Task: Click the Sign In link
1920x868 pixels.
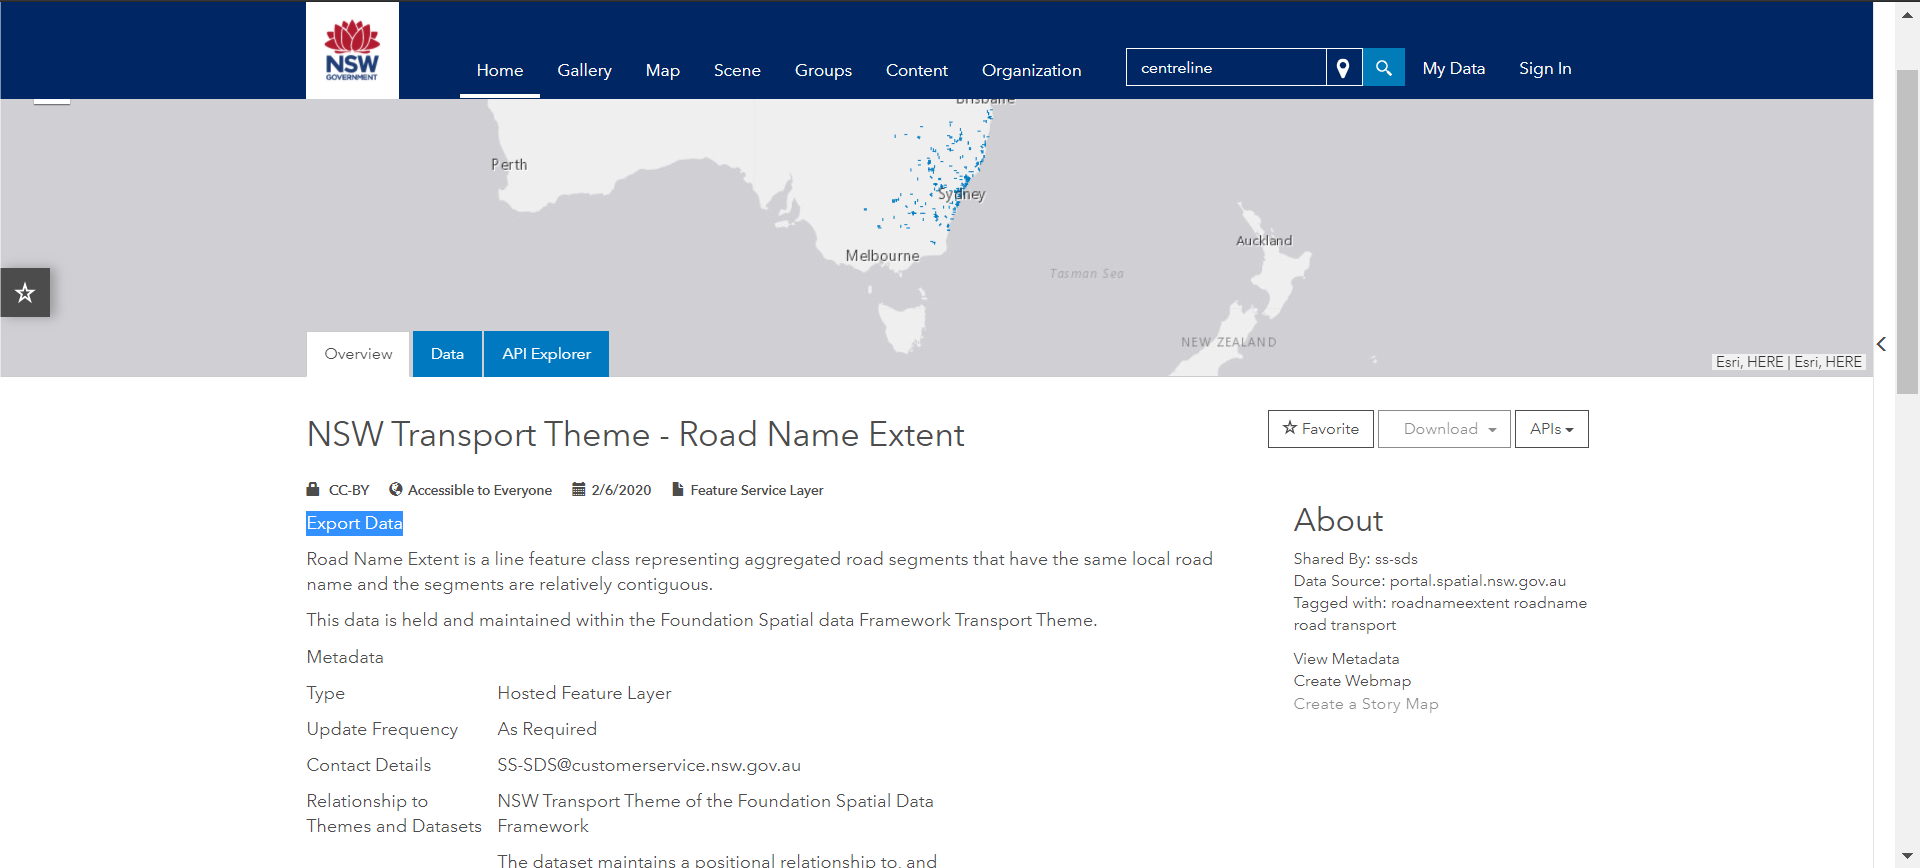Action: tap(1545, 68)
